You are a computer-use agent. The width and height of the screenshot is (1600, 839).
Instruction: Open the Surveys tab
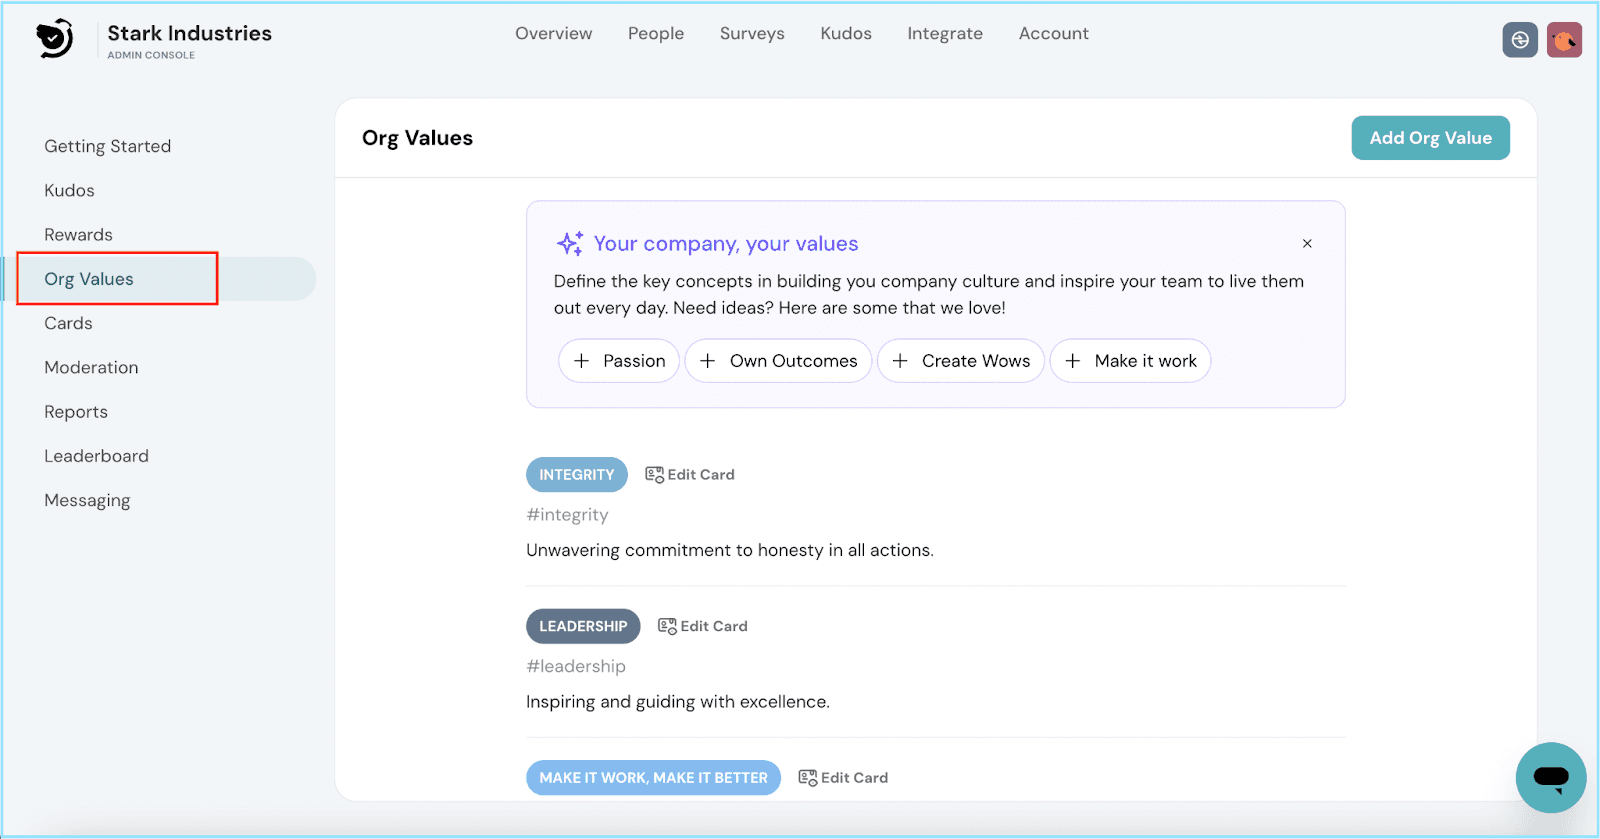[752, 33]
